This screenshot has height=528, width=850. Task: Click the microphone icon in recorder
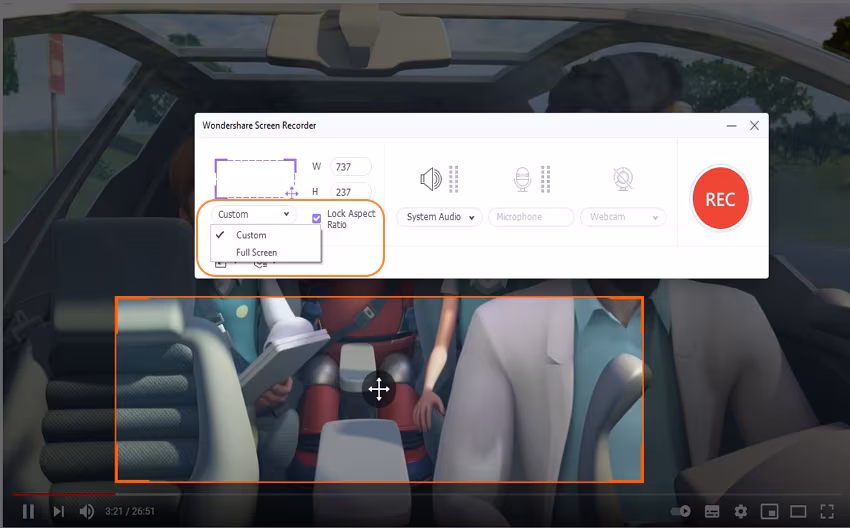point(522,179)
